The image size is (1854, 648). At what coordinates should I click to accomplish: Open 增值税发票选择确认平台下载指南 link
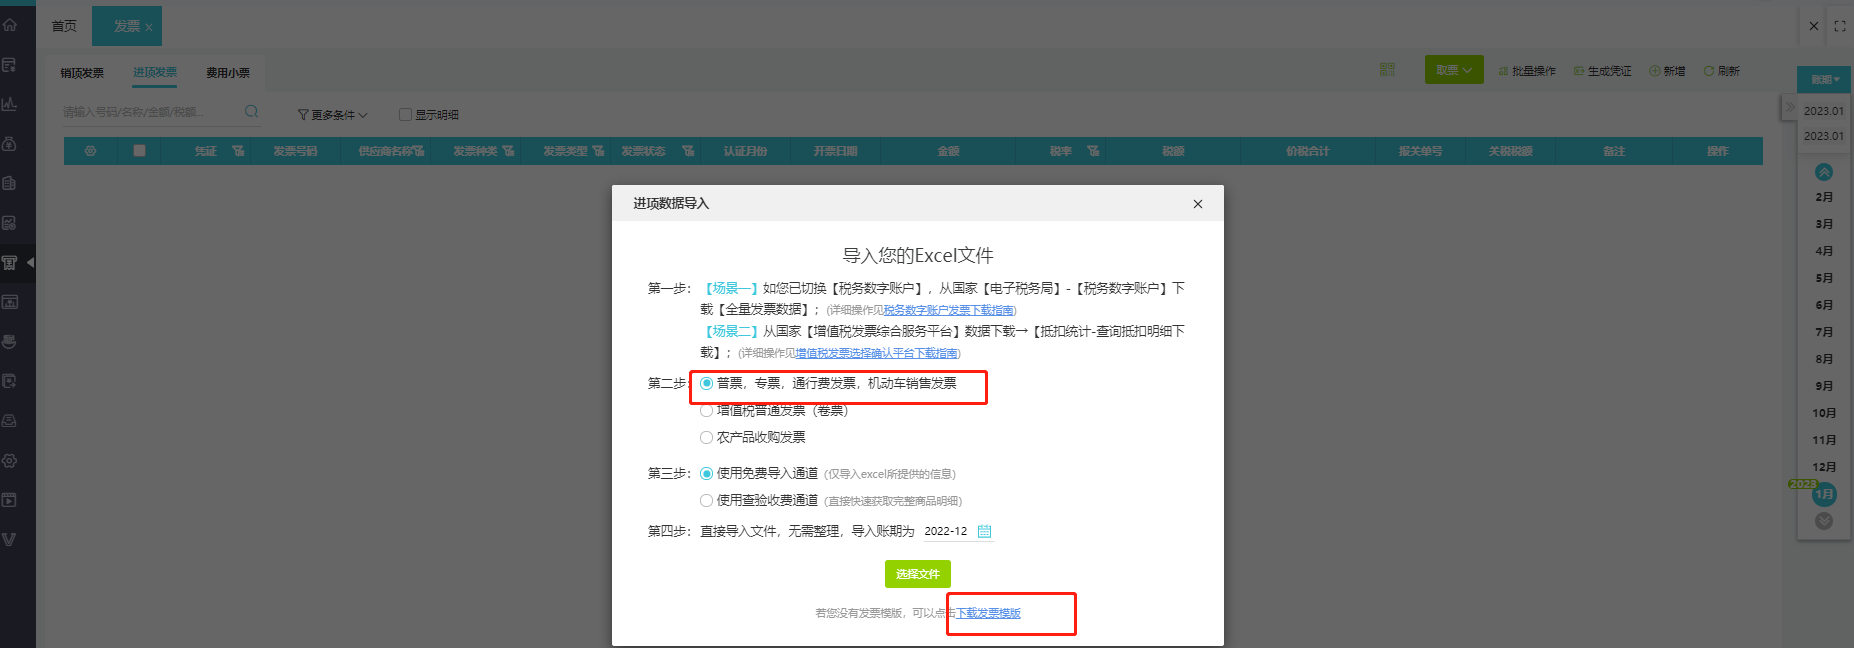tap(877, 353)
